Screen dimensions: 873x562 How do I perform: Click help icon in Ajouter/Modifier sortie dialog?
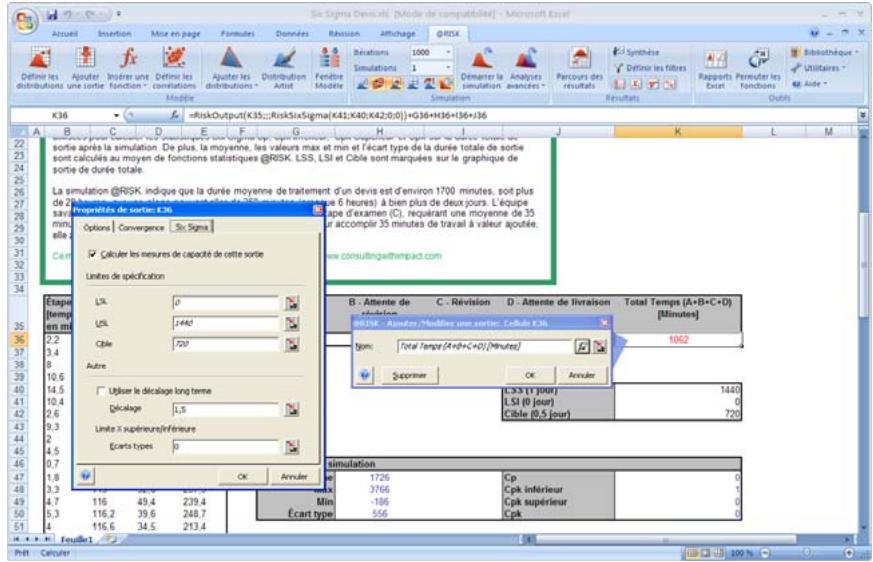(x=365, y=375)
